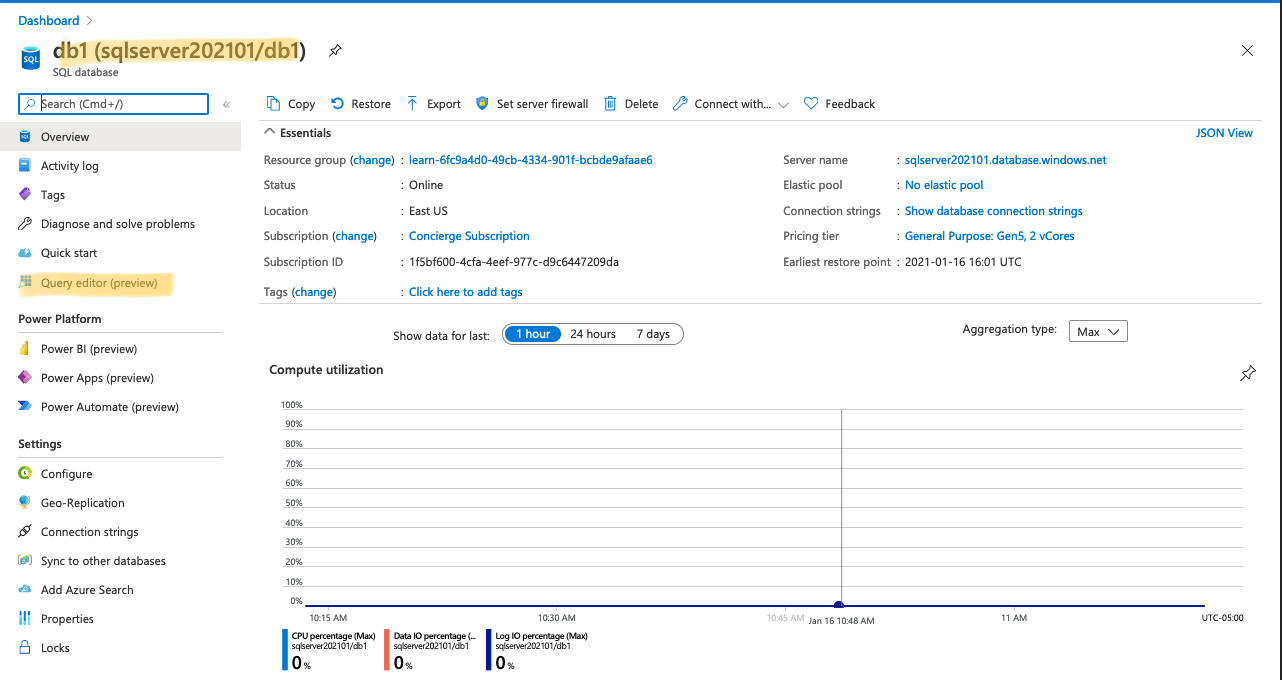Click the Overview sidebar icon
Screen dimensions: 1282x680
click(x=25, y=137)
